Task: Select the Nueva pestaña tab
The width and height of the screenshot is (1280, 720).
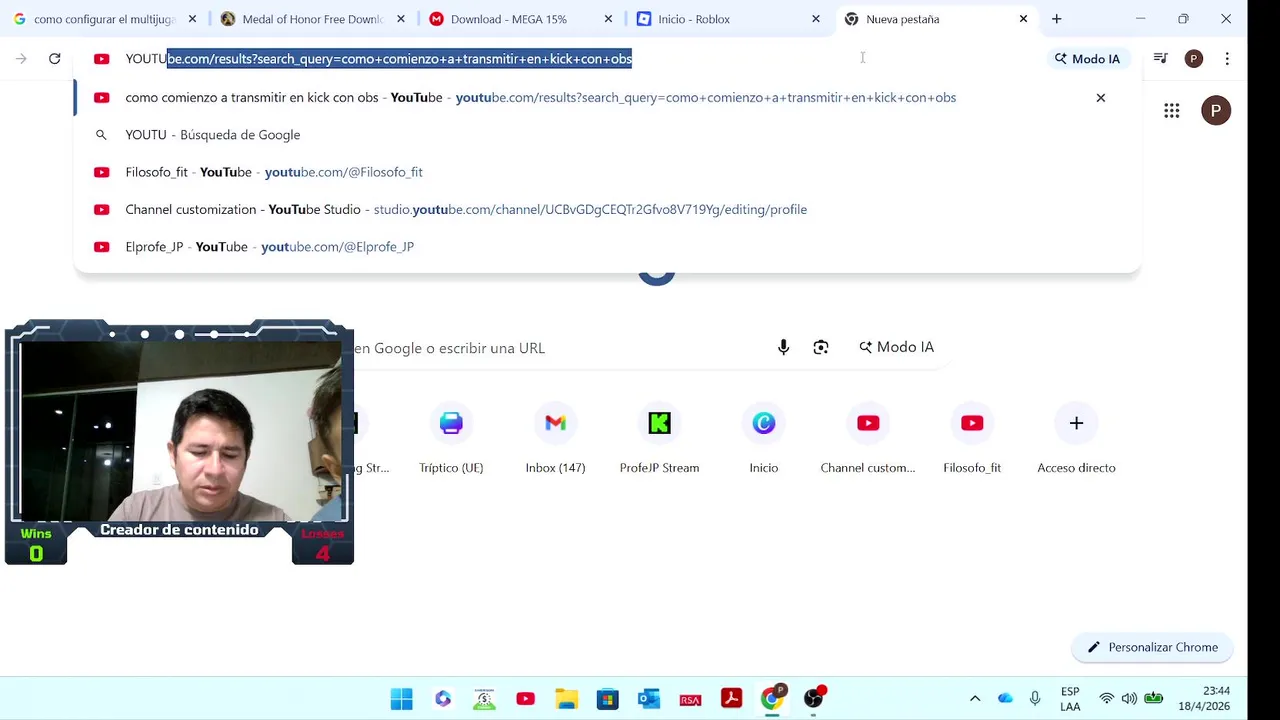Action: [x=936, y=19]
